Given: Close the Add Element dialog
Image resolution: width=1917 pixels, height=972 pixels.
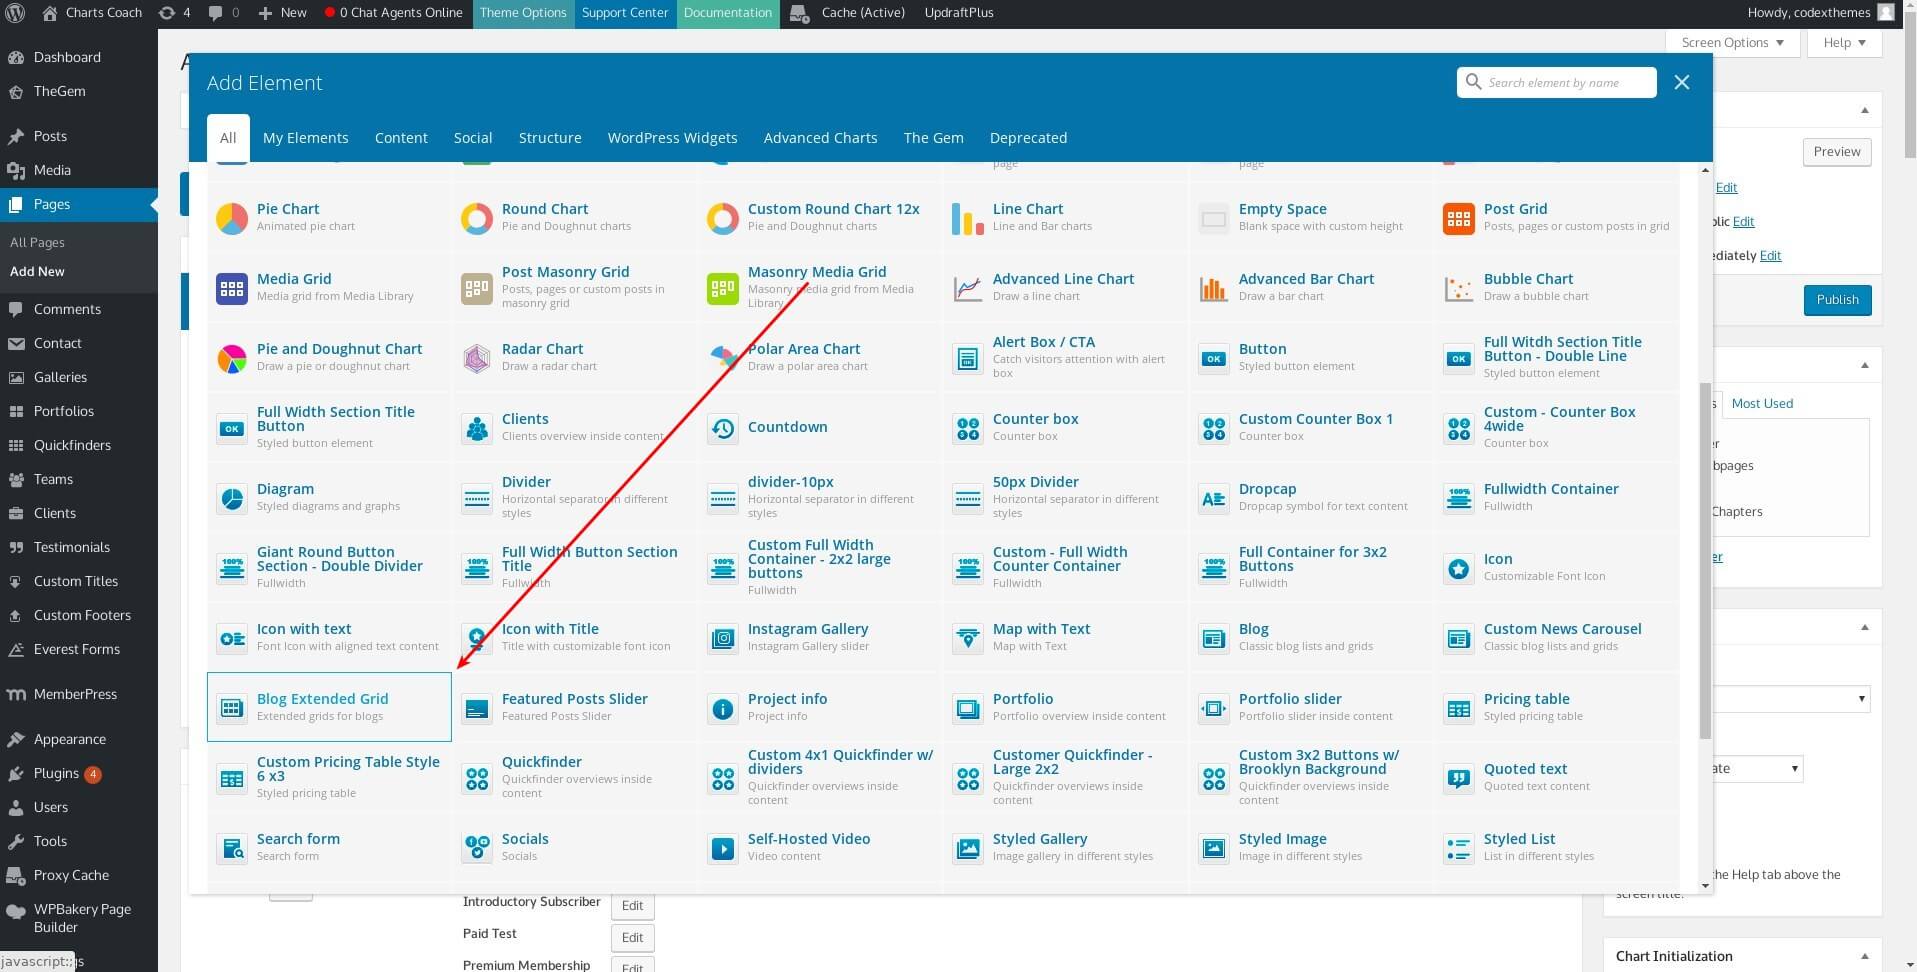Looking at the screenshot, I should (1682, 83).
